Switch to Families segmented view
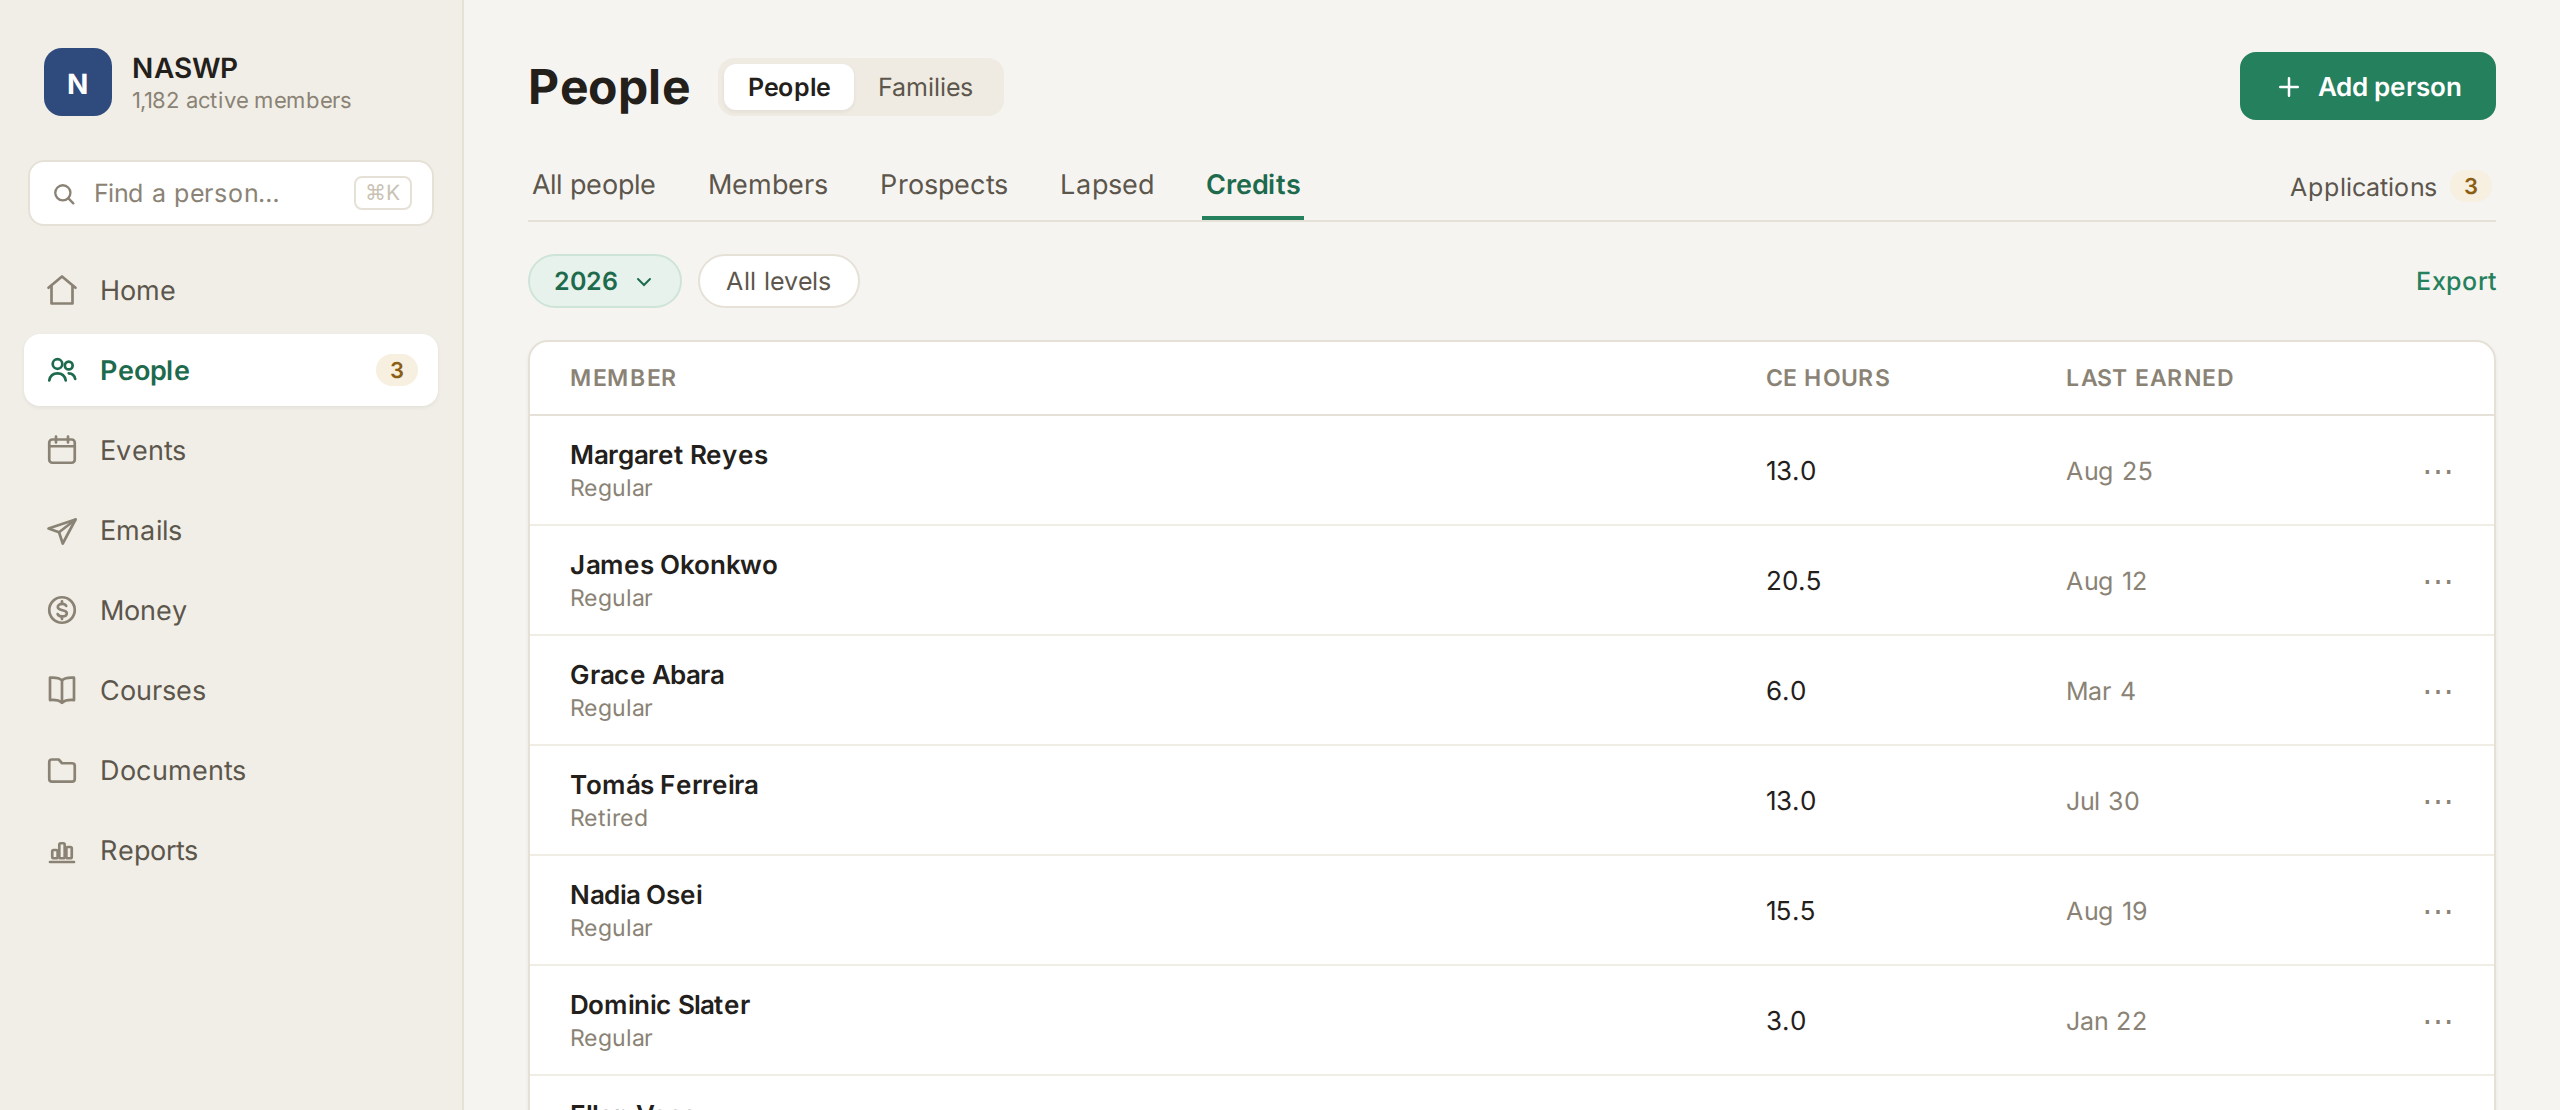Screen dimensions: 2560x1110 pos(925,87)
